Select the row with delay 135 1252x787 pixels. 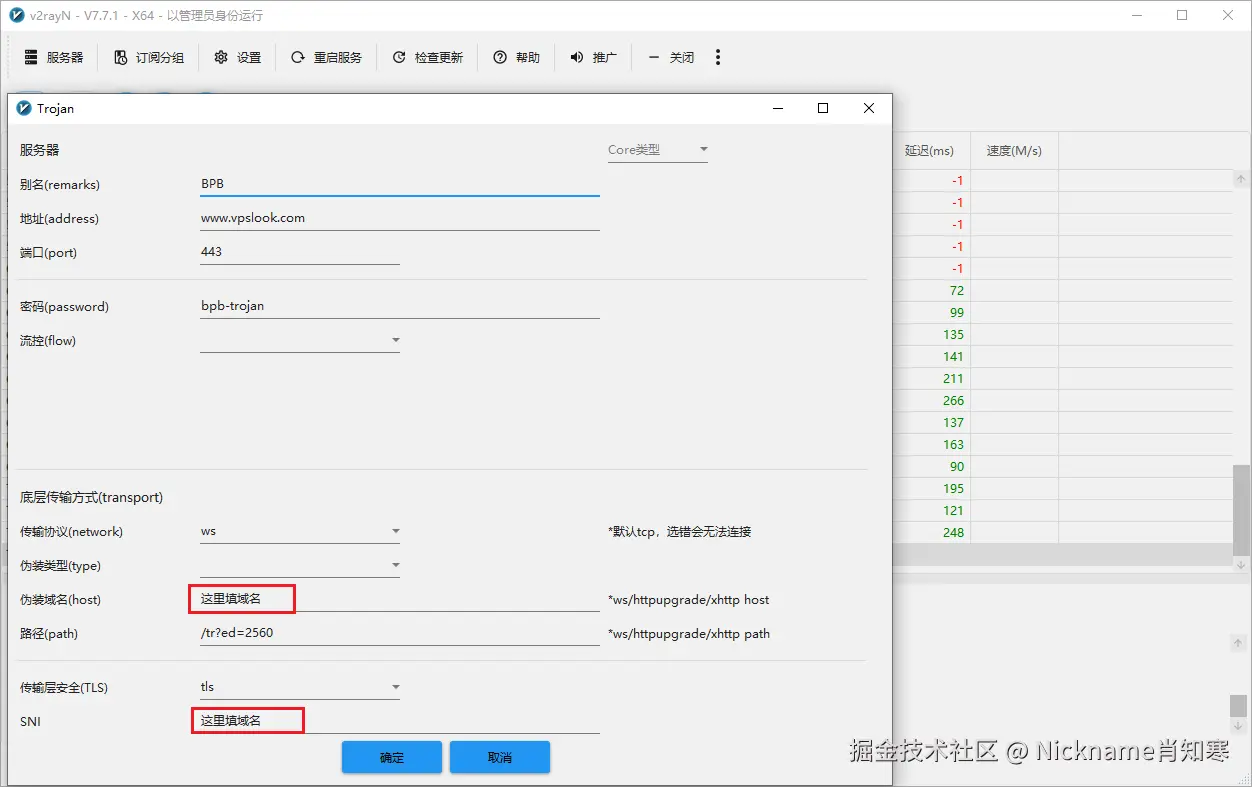click(x=1062, y=335)
